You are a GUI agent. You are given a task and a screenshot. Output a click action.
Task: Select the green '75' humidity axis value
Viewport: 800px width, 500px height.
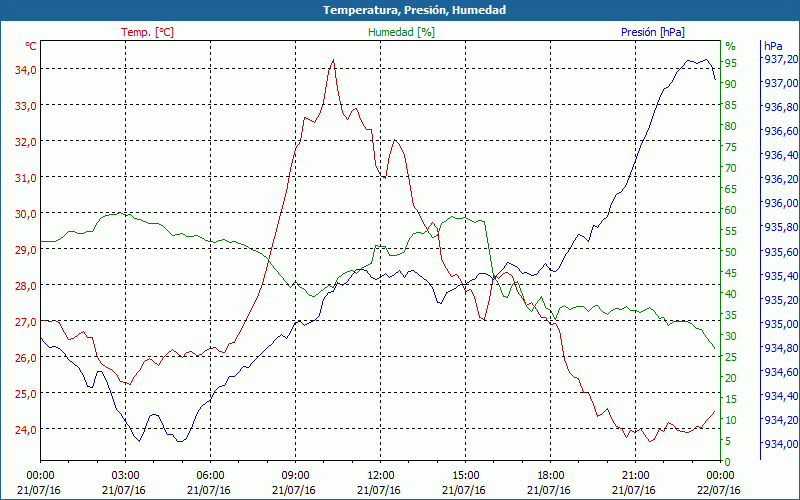click(x=731, y=147)
